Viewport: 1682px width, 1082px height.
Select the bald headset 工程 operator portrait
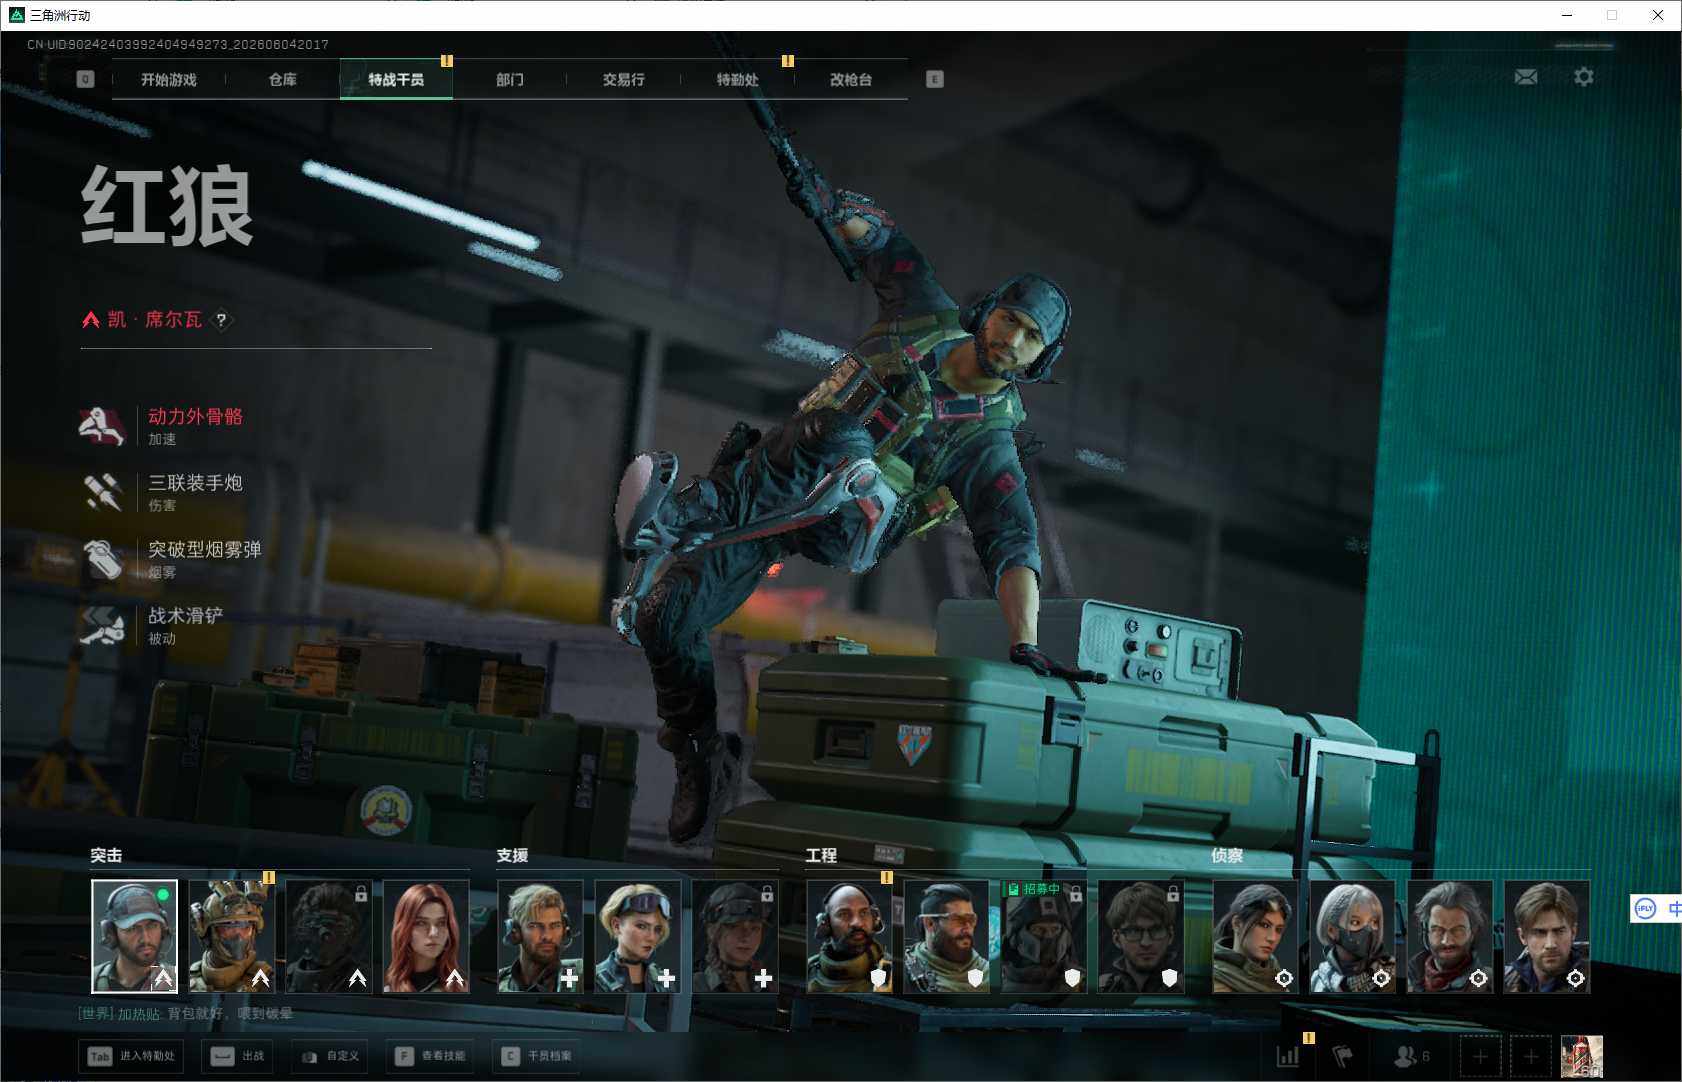point(849,936)
